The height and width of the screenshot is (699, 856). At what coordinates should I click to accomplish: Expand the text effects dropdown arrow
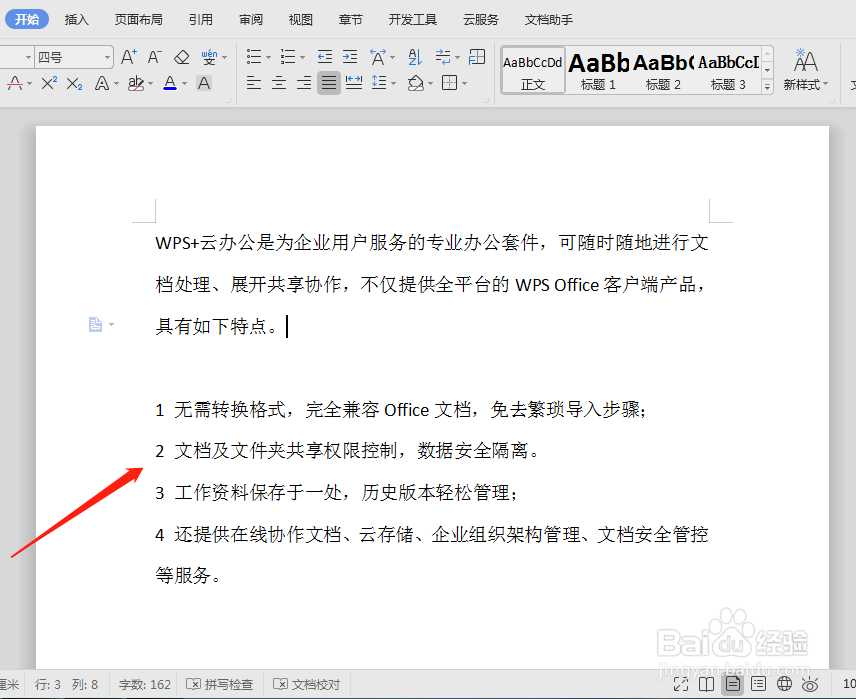(x=116, y=84)
